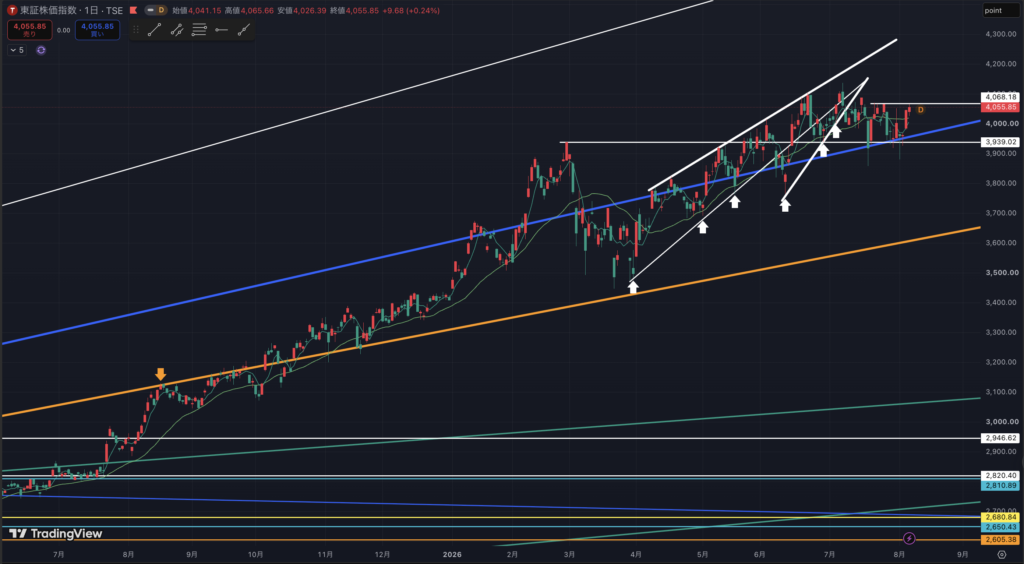
Task: Select the parallel channel drawing tool
Action: point(177,29)
